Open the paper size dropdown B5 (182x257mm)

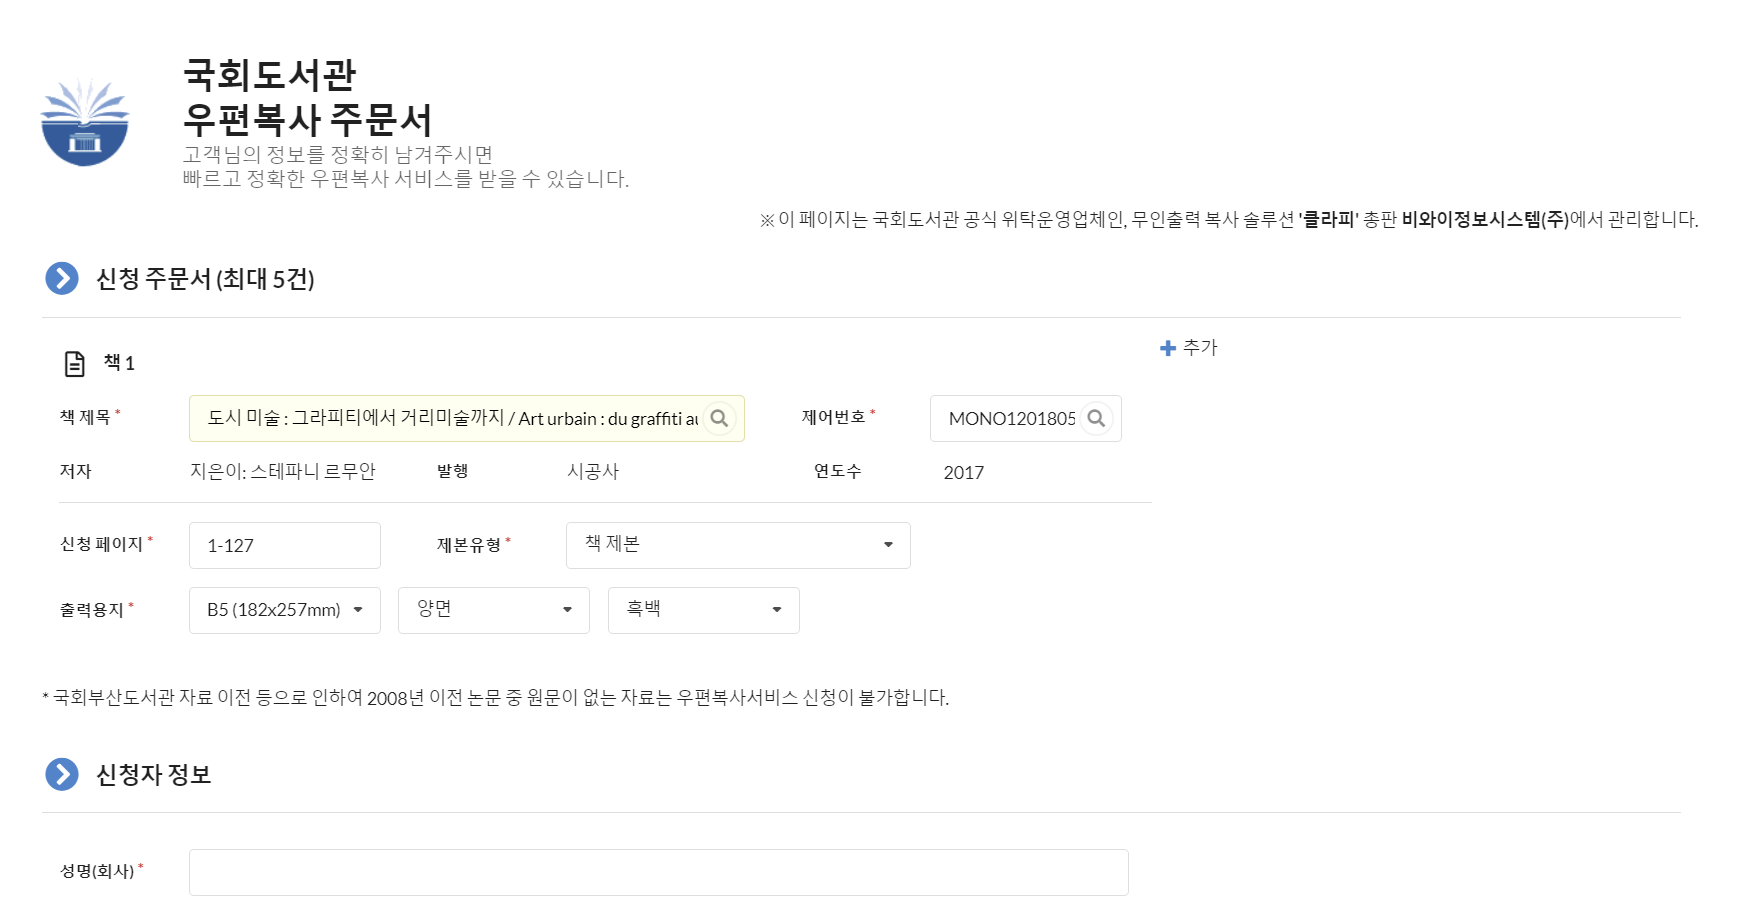coord(285,610)
